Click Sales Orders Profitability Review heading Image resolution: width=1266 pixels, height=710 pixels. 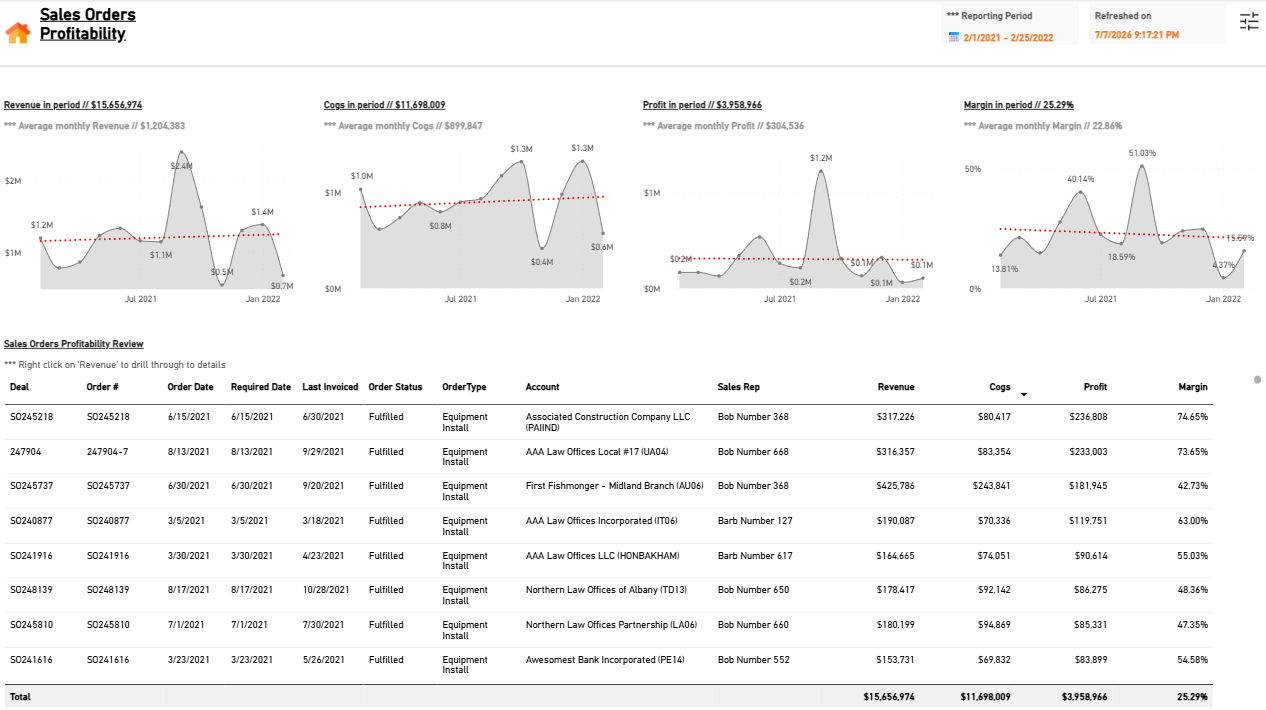pos(74,344)
